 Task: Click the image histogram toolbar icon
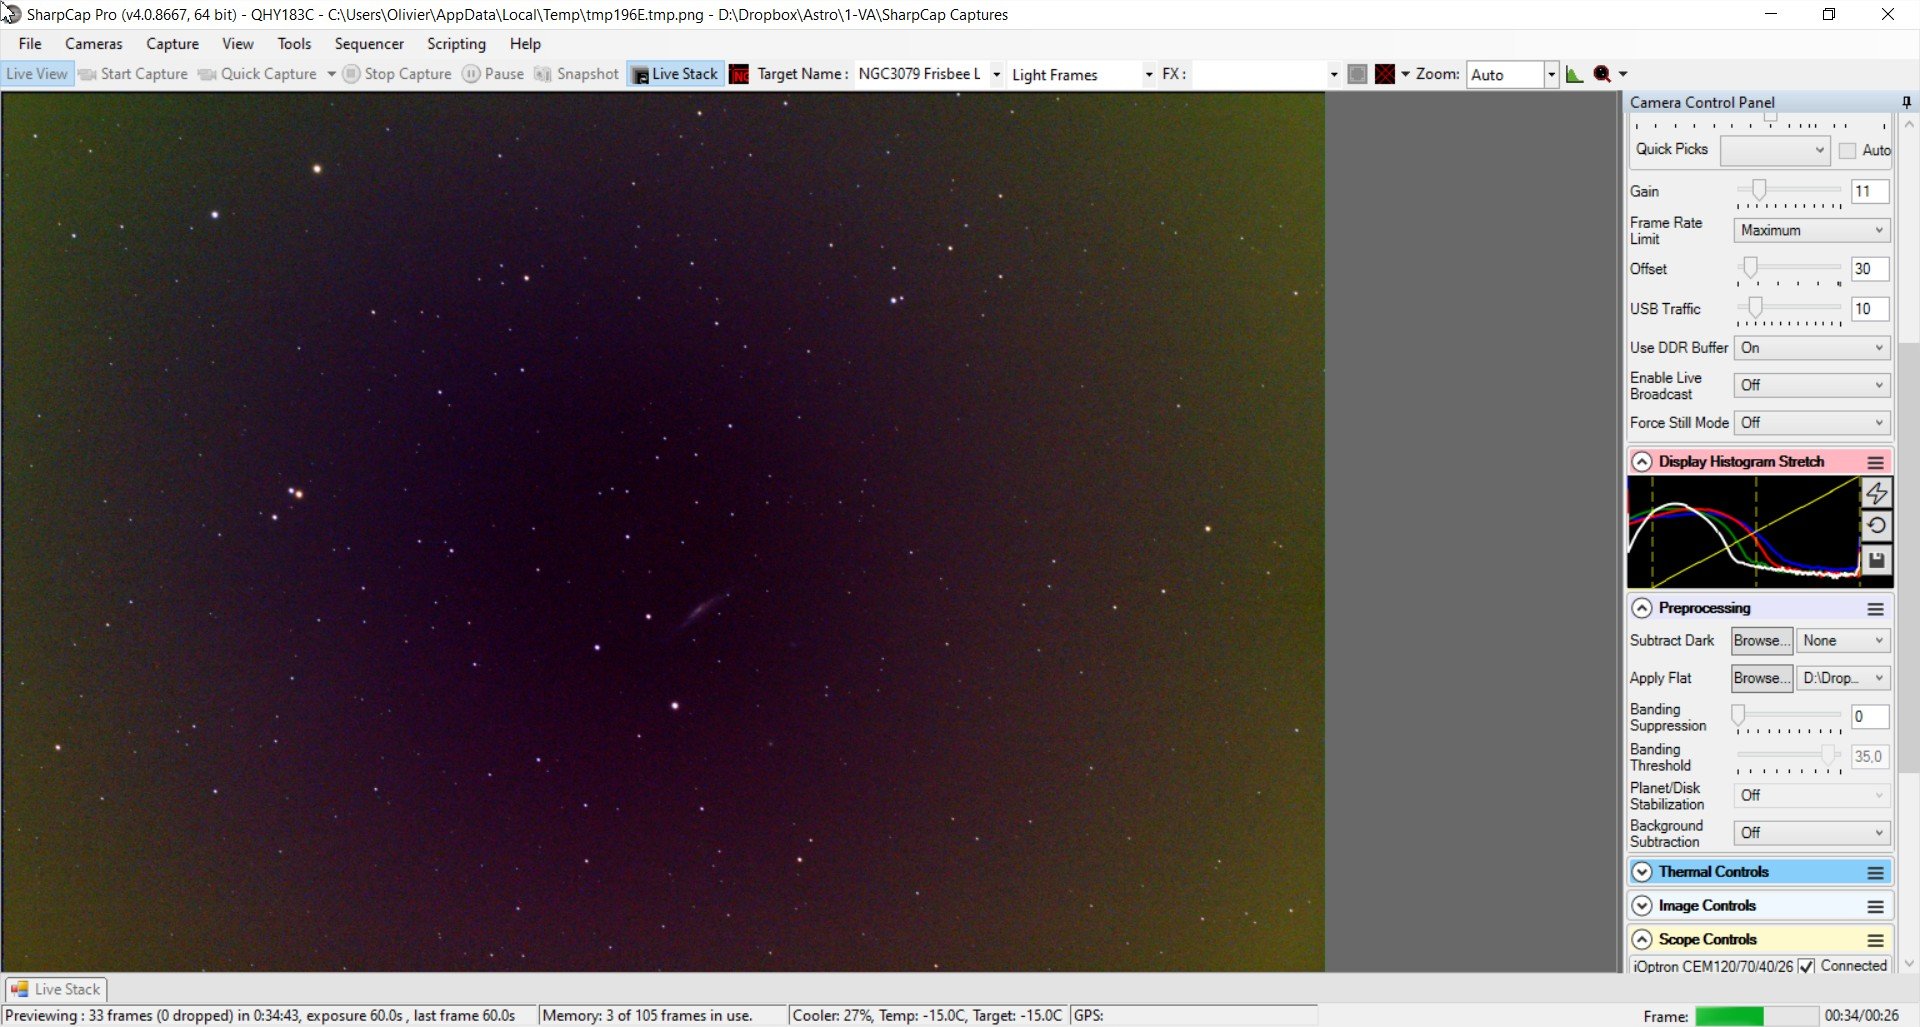(x=1574, y=74)
